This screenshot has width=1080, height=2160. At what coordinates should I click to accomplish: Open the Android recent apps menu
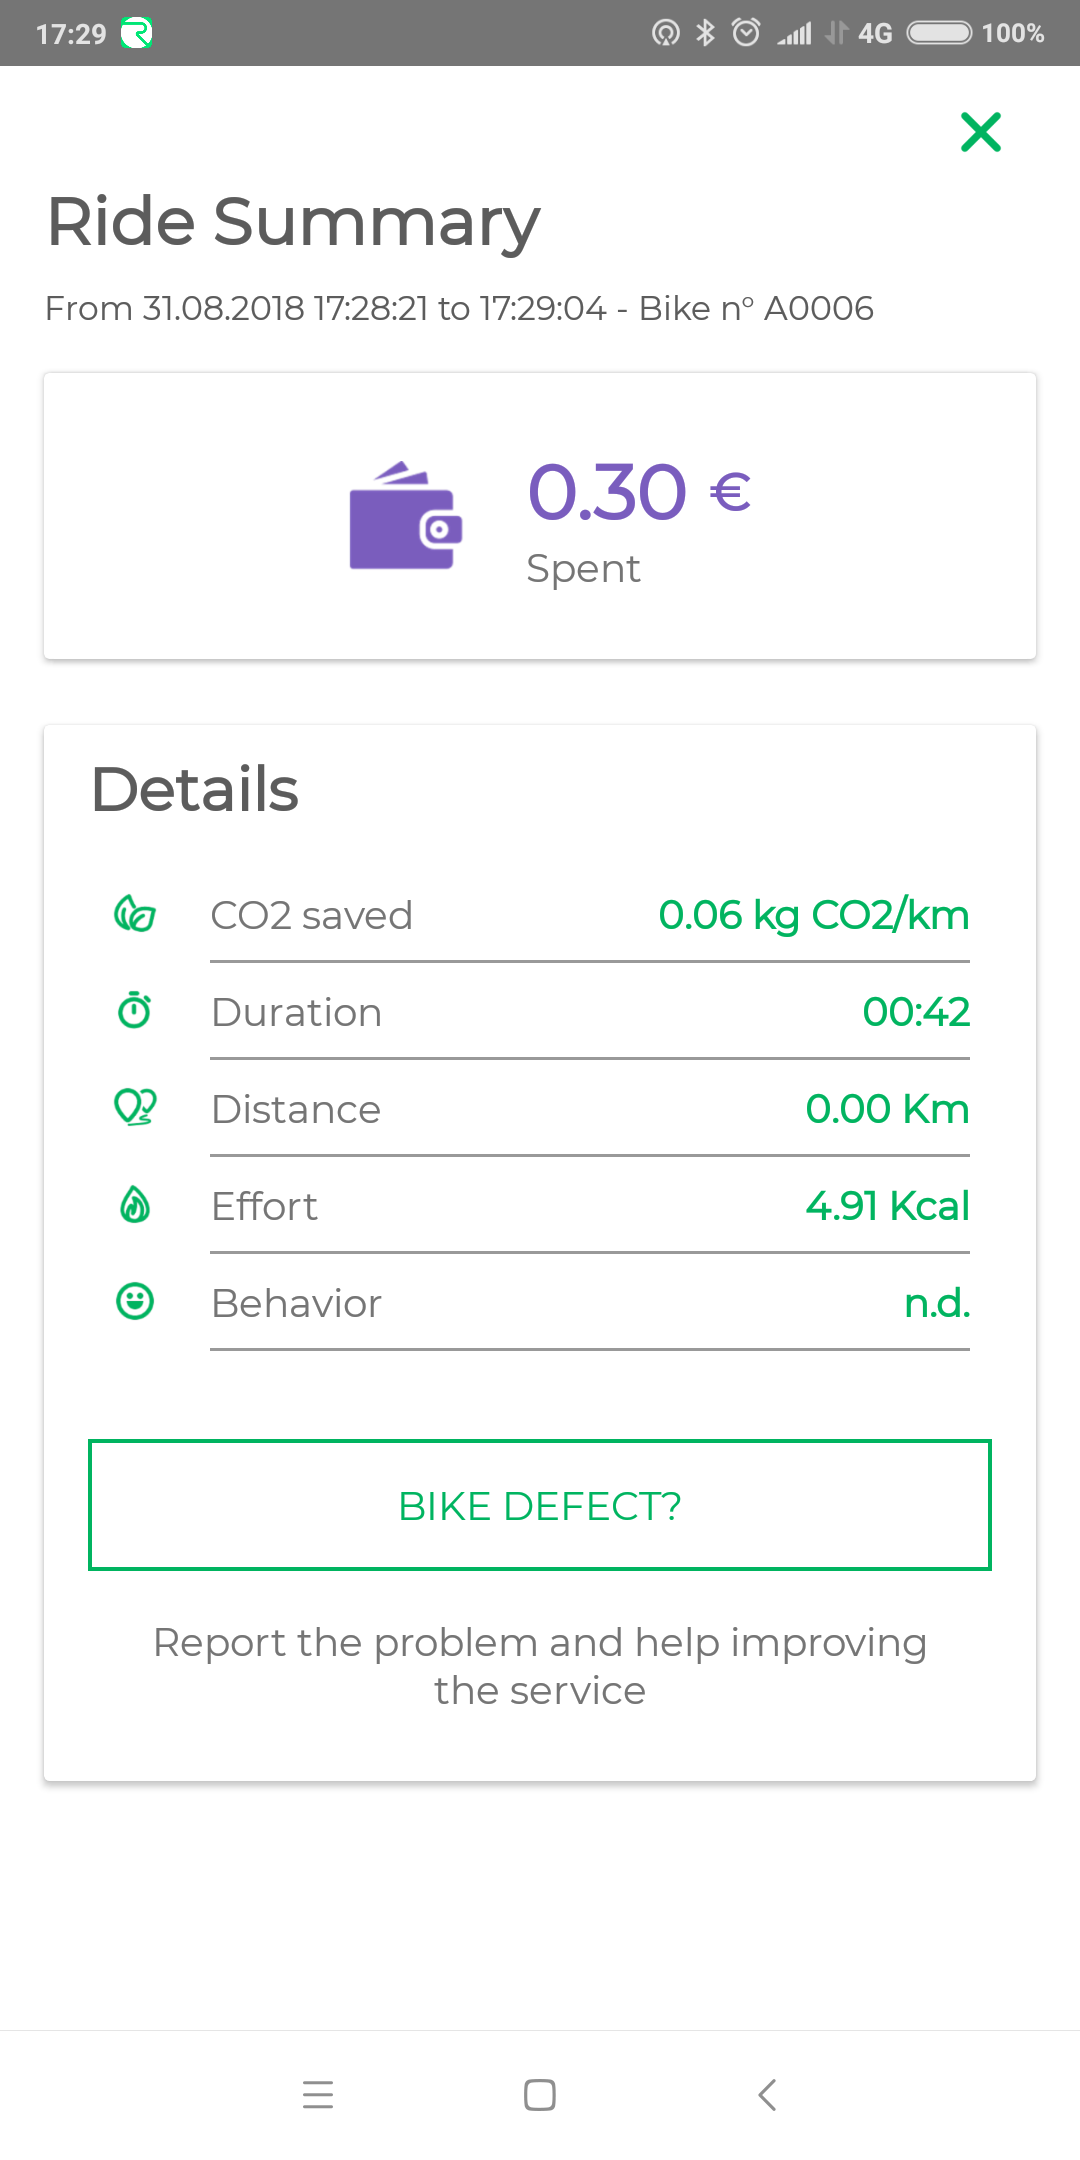318,2094
